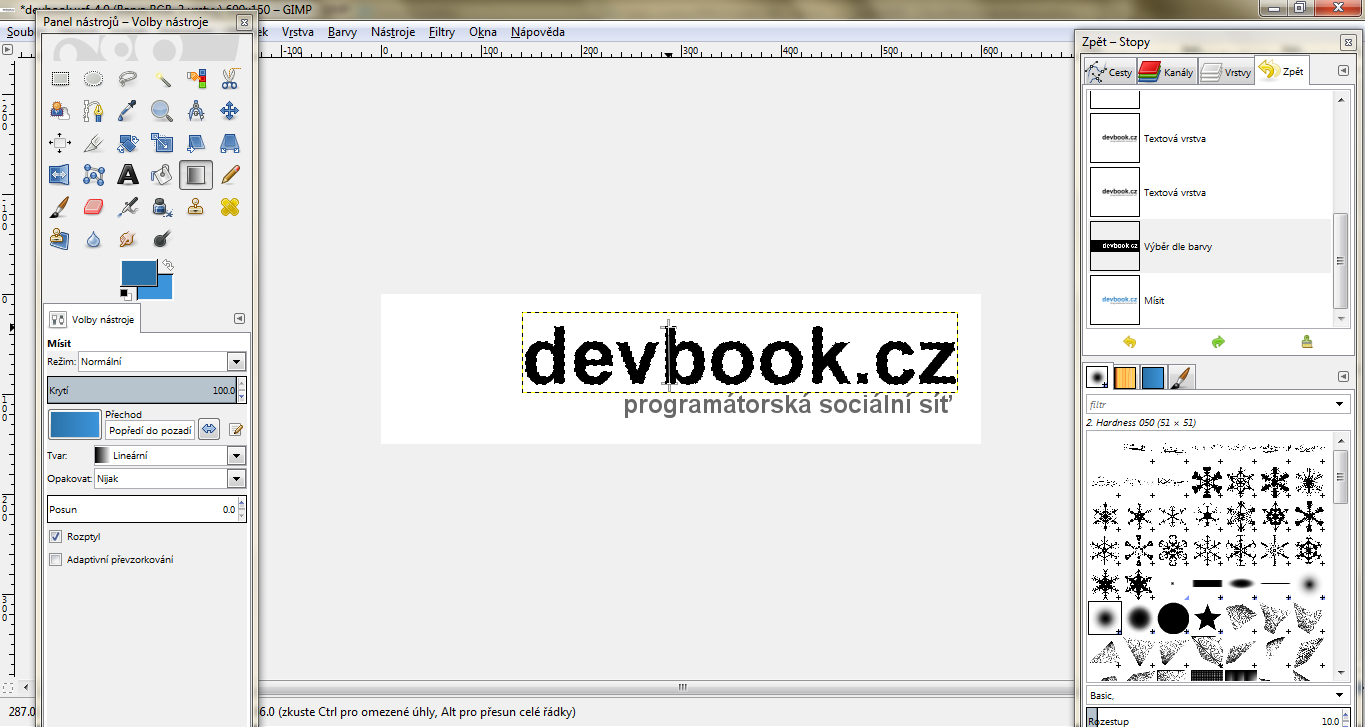The height and width of the screenshot is (727, 1365).
Task: Select the Move tool
Action: coord(230,110)
